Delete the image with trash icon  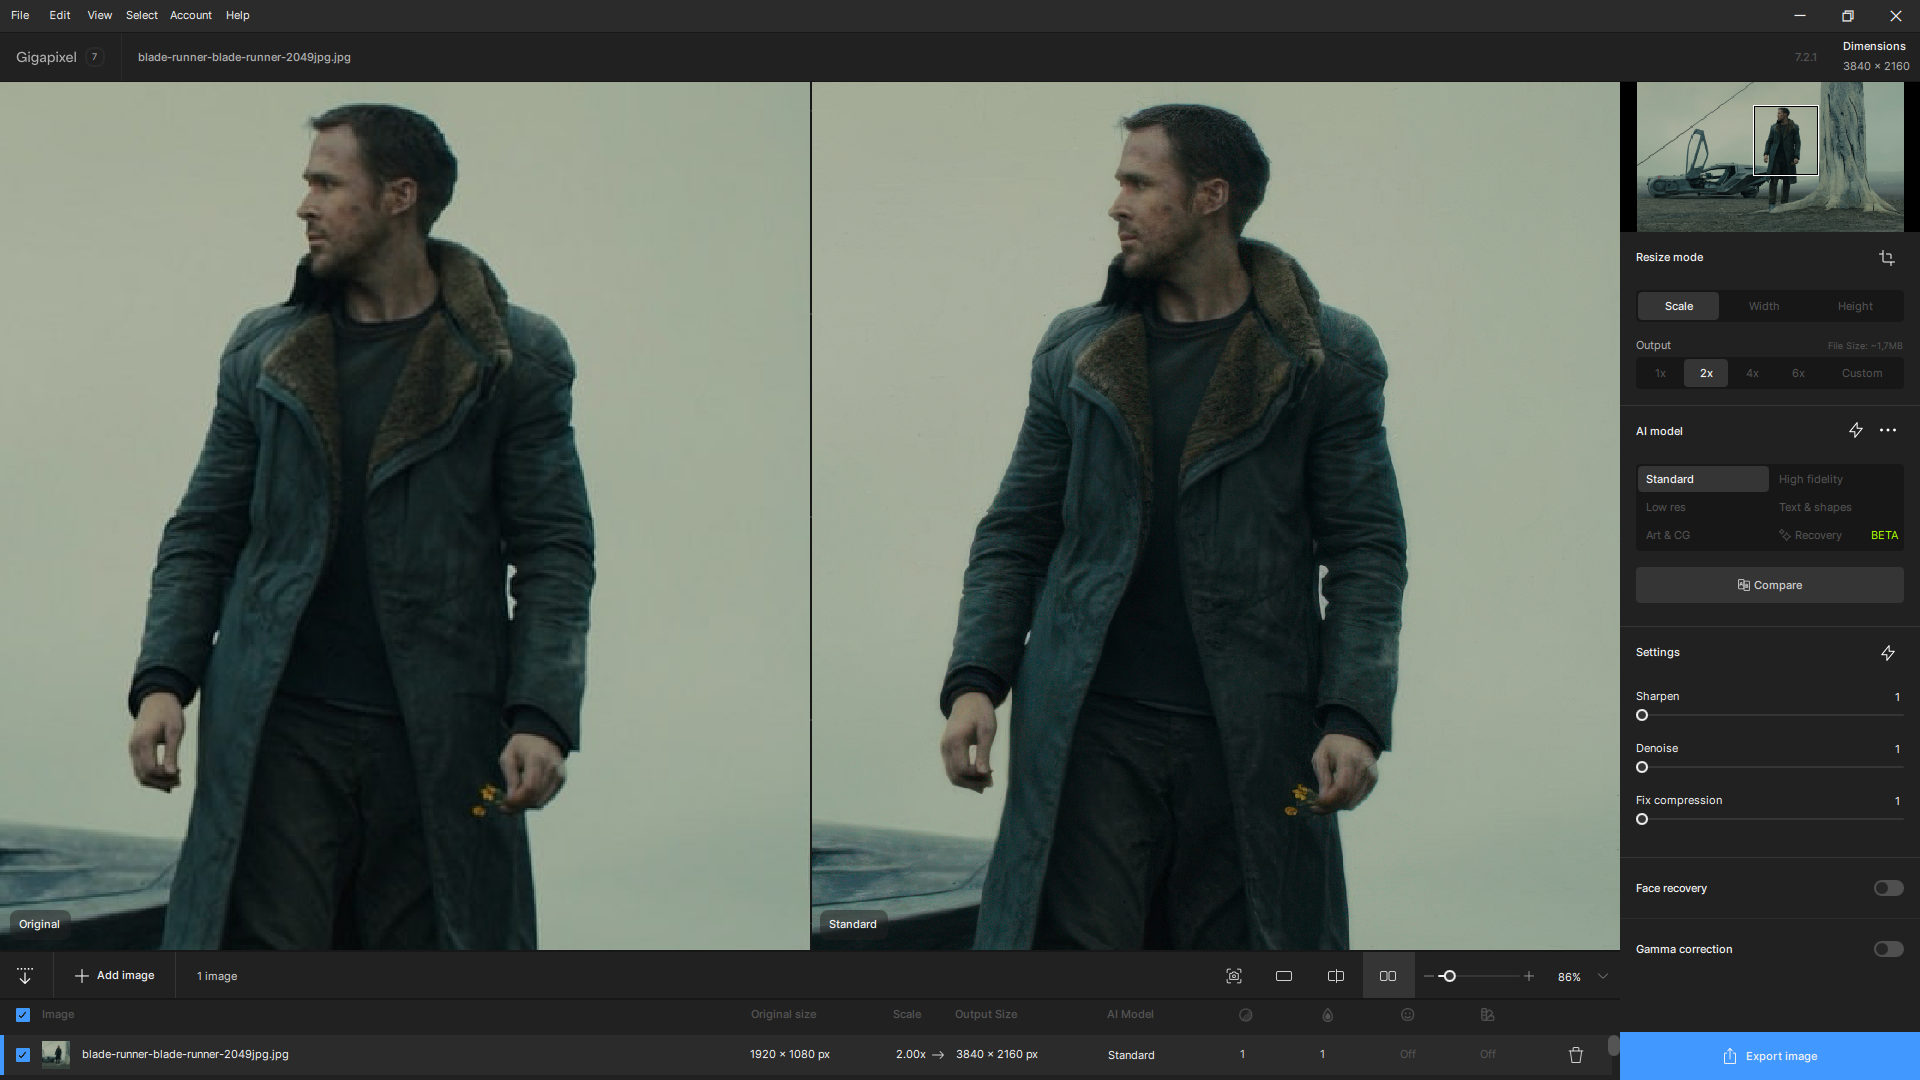pyautogui.click(x=1576, y=1055)
